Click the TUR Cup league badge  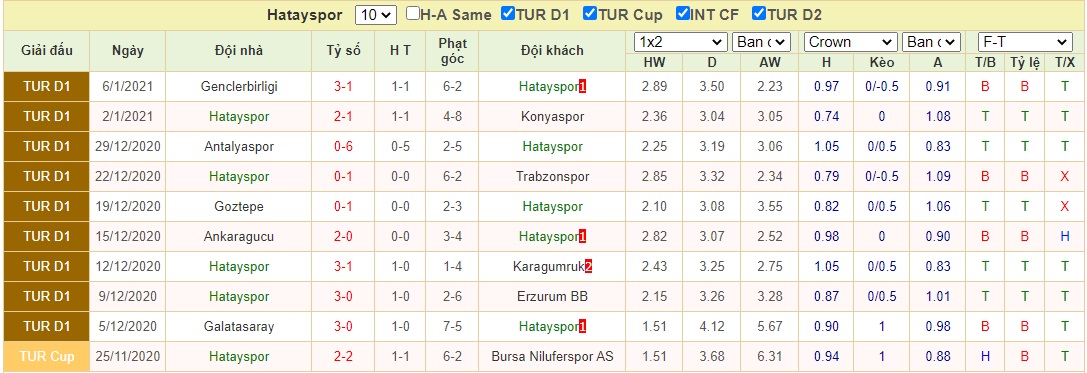(46, 356)
